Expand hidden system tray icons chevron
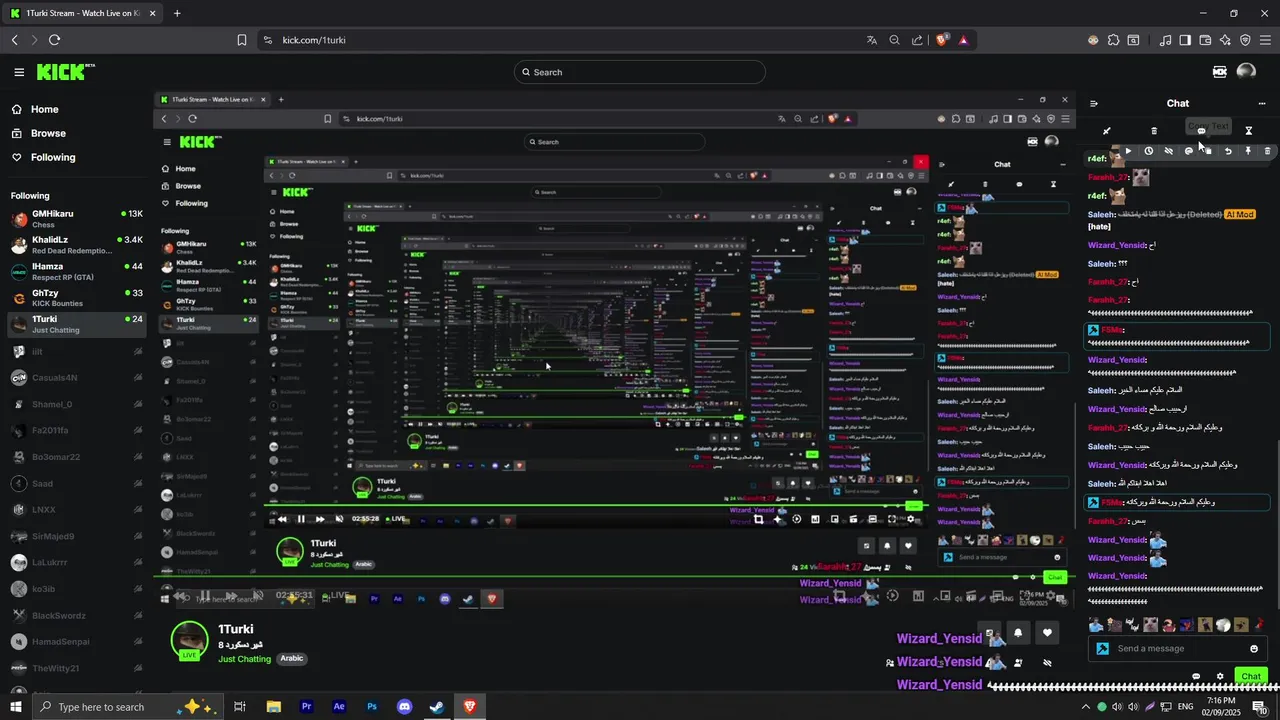 [x=1086, y=707]
